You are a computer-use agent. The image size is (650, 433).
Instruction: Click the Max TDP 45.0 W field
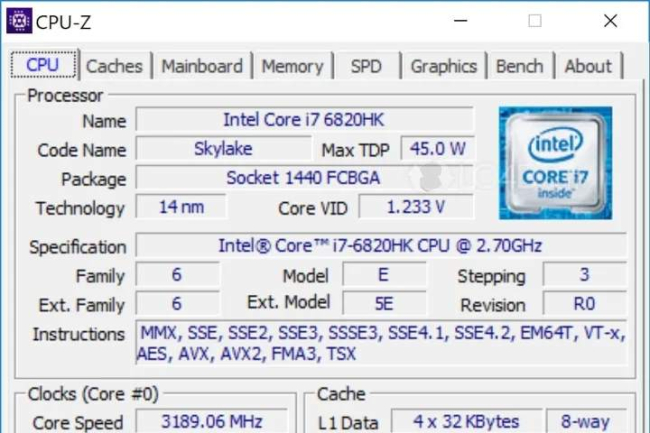(437, 149)
